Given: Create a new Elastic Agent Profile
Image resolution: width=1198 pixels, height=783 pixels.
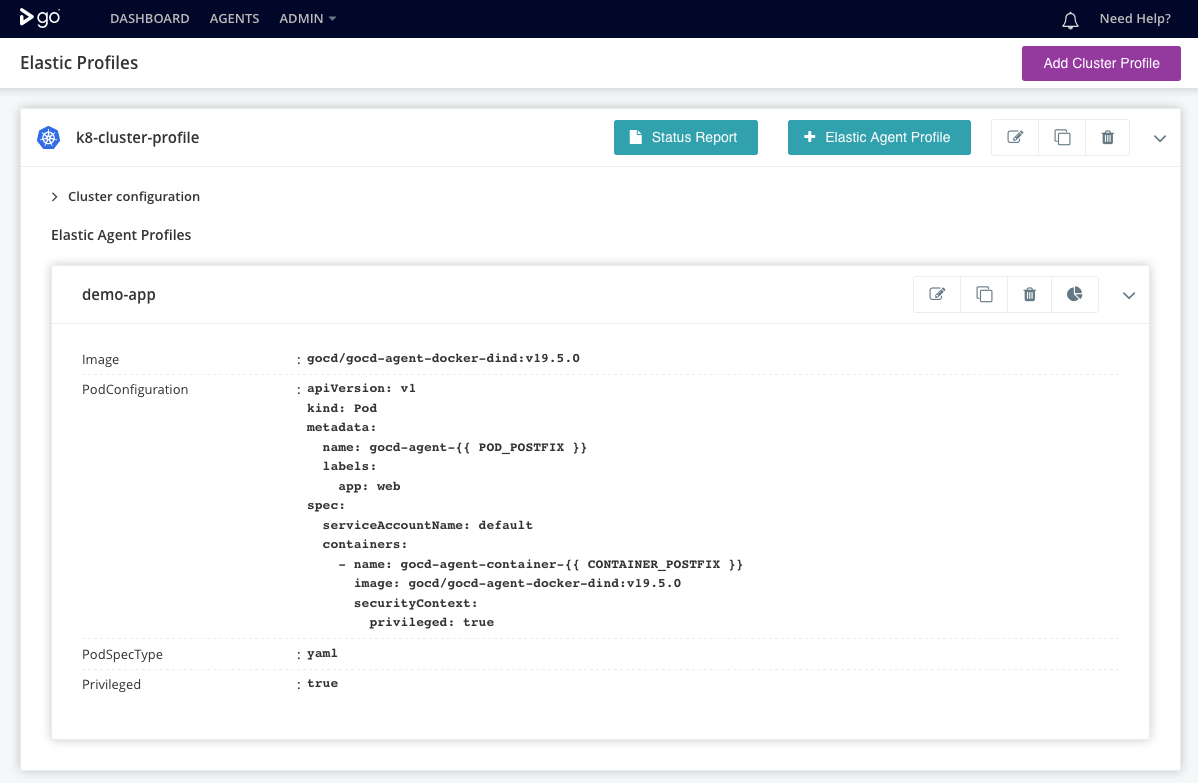Looking at the screenshot, I should click(x=879, y=137).
